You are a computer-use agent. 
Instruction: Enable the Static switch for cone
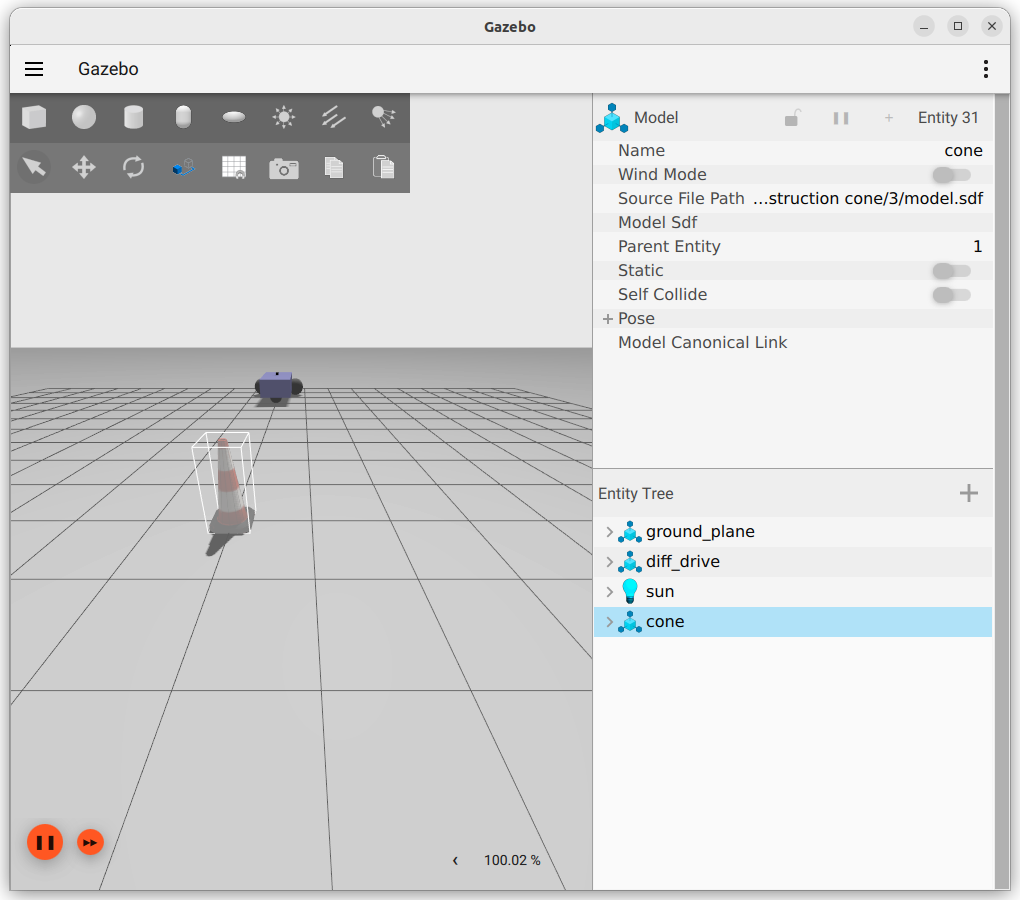[x=950, y=271]
